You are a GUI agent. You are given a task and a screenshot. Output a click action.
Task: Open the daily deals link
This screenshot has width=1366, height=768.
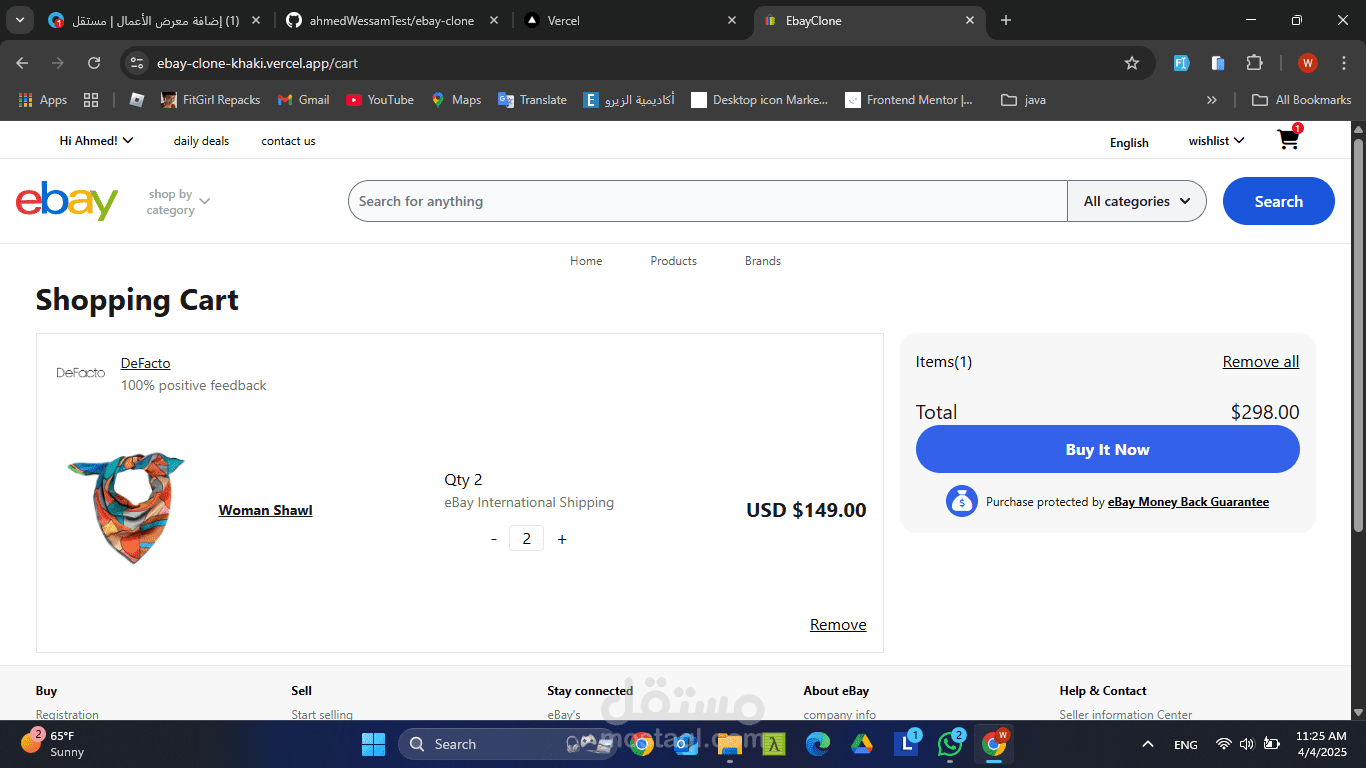201,141
